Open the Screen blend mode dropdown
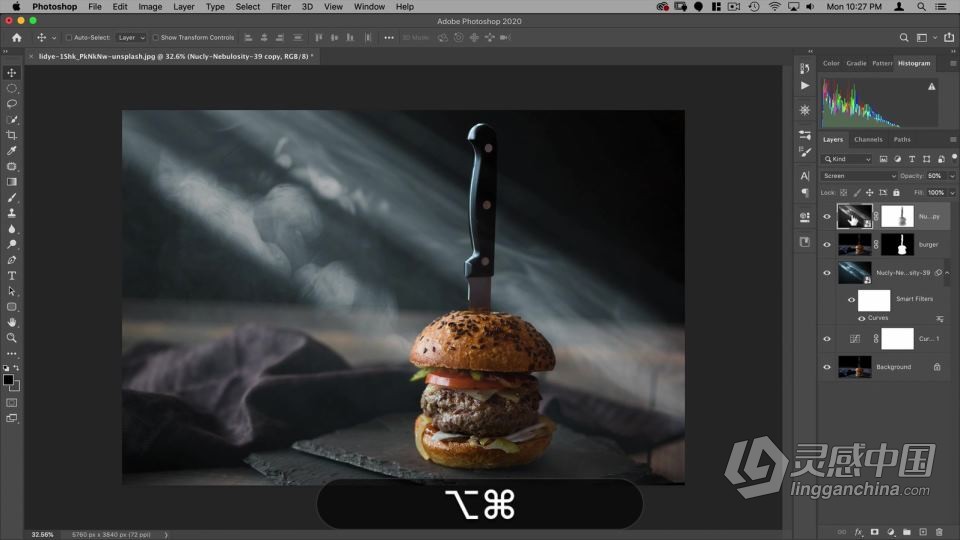 (x=858, y=176)
